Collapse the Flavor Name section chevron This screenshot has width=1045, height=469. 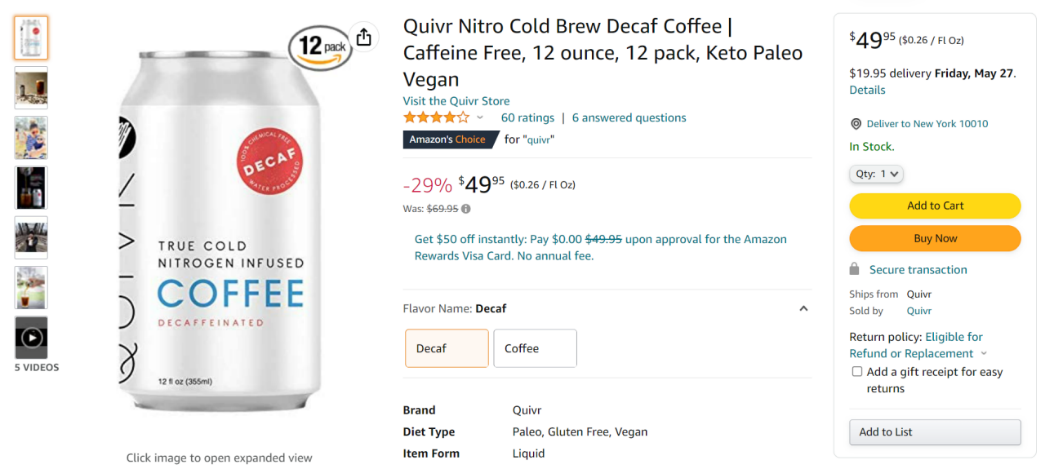804,308
